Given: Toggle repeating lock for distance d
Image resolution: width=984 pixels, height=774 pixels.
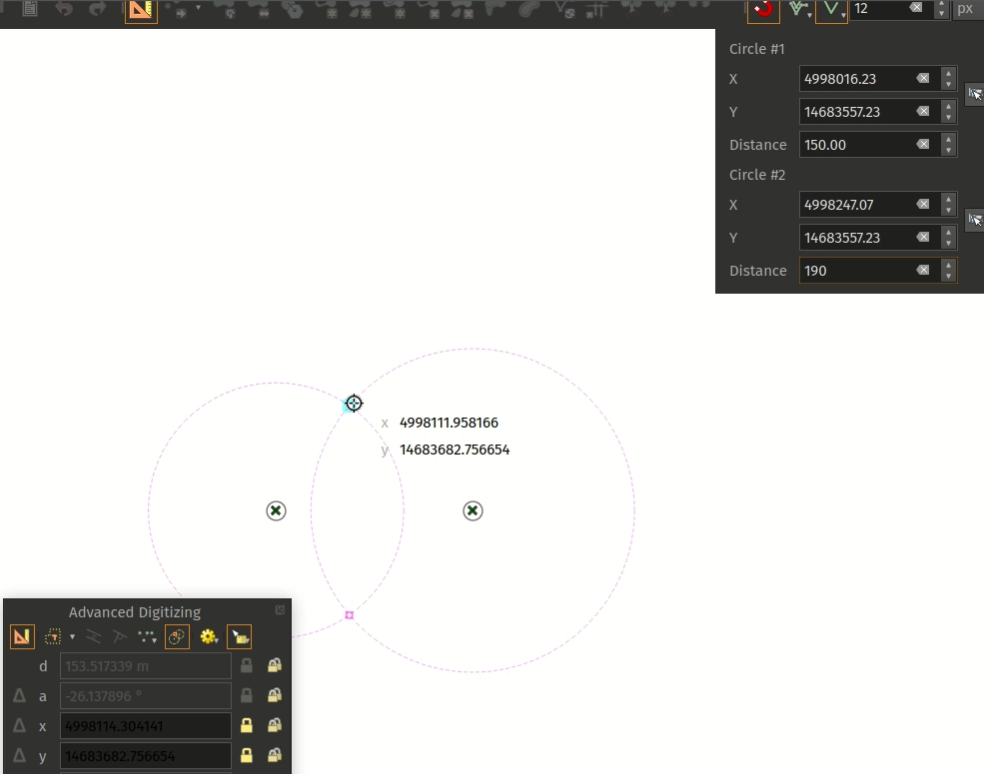Looking at the screenshot, I should pos(273,666).
